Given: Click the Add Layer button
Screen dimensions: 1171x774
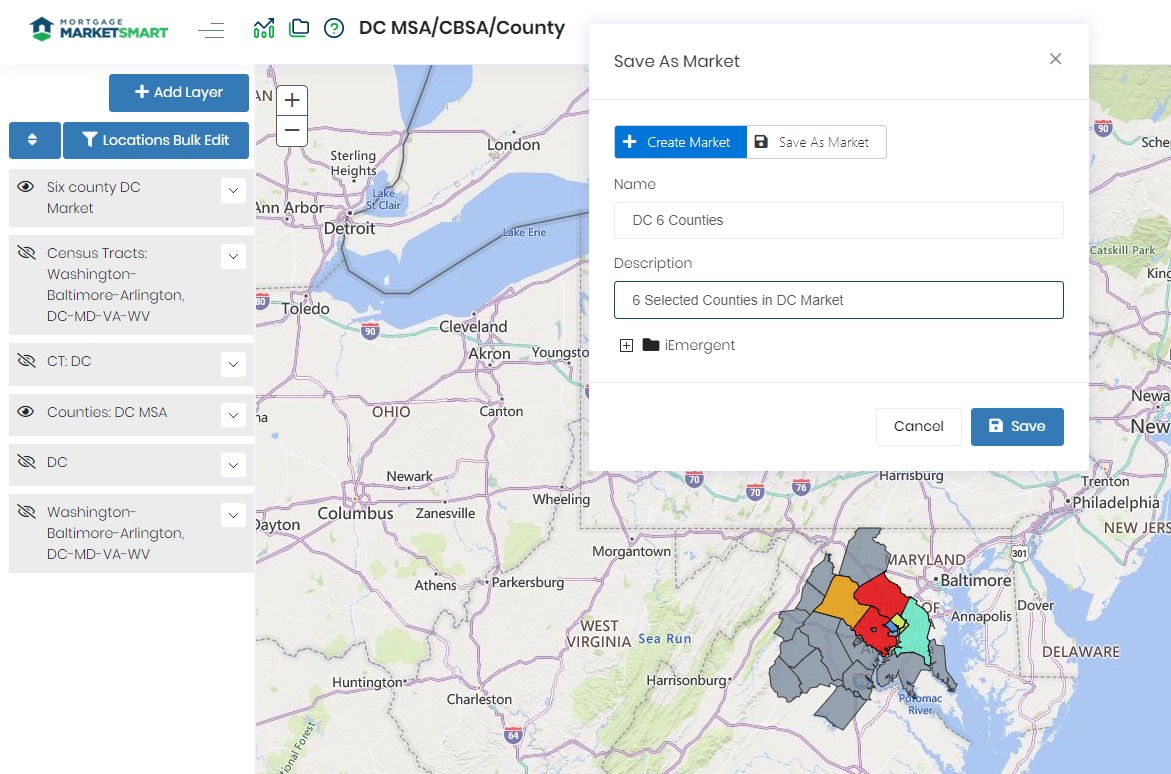Looking at the screenshot, I should point(178,93).
